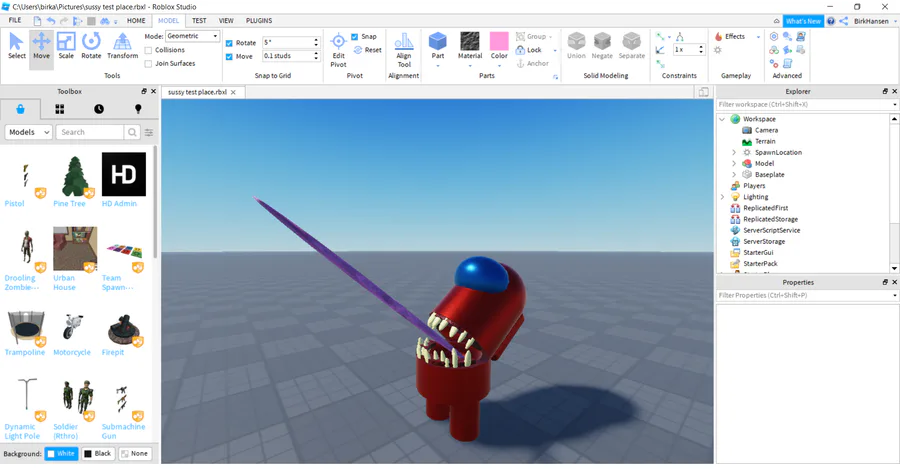Screen dimensions: 900x469
Task: Switch to the PLUGINS ribbon tab
Action: (x=259, y=20)
